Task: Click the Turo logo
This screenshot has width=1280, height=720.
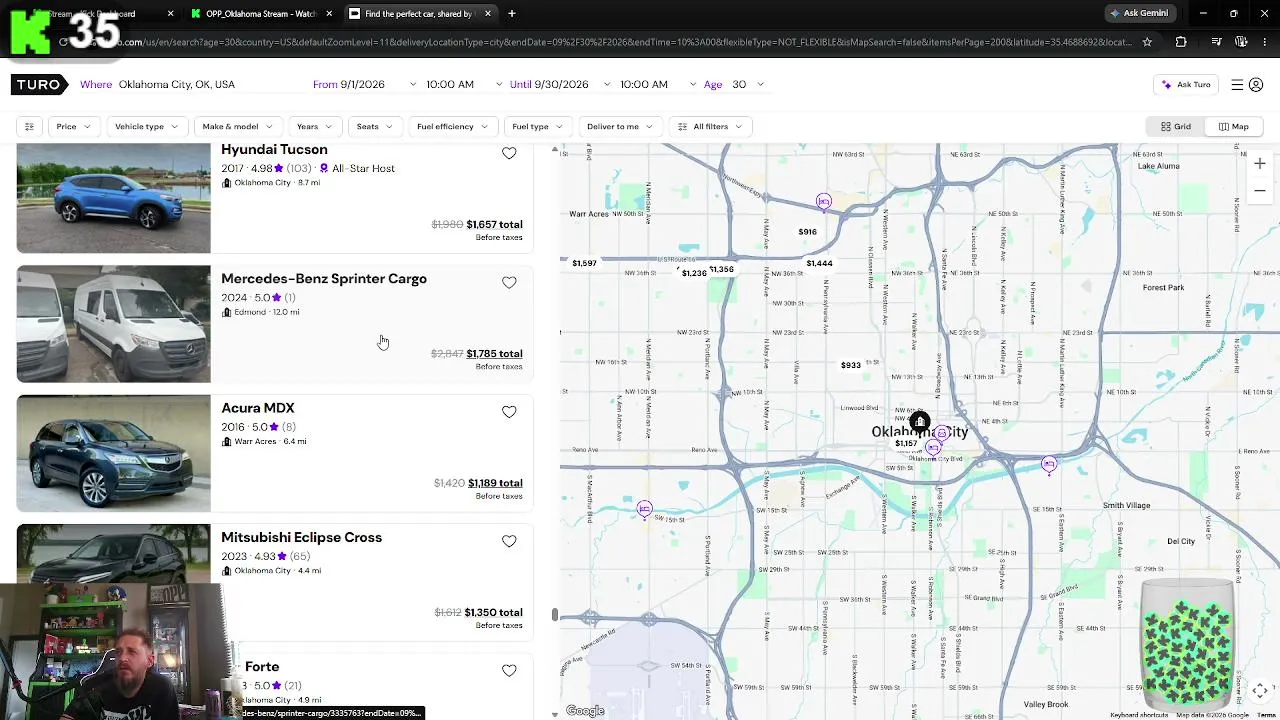Action: click(x=40, y=84)
